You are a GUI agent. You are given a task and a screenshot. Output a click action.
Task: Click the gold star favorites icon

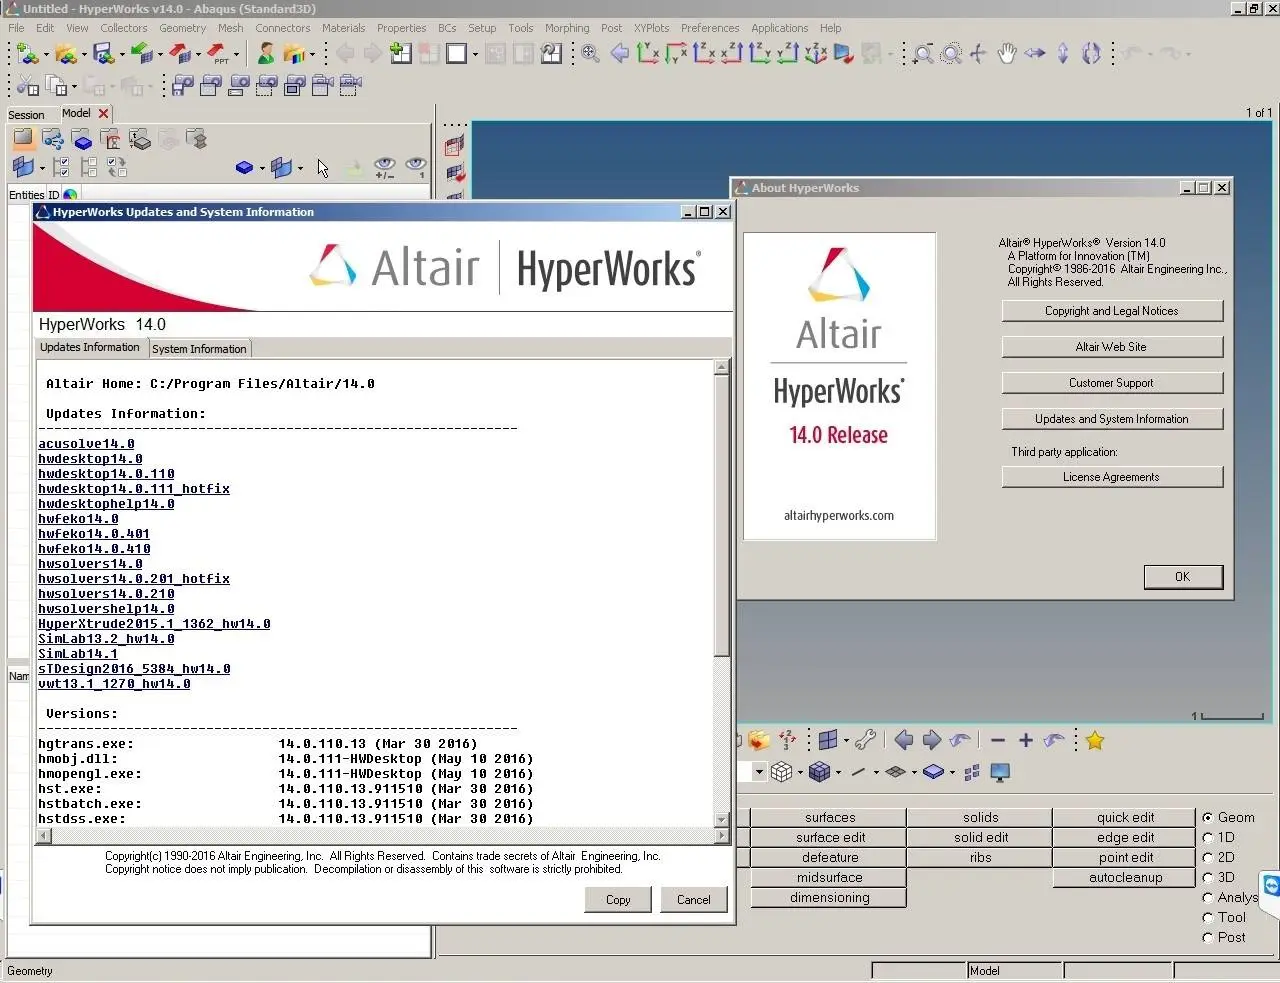(x=1094, y=740)
